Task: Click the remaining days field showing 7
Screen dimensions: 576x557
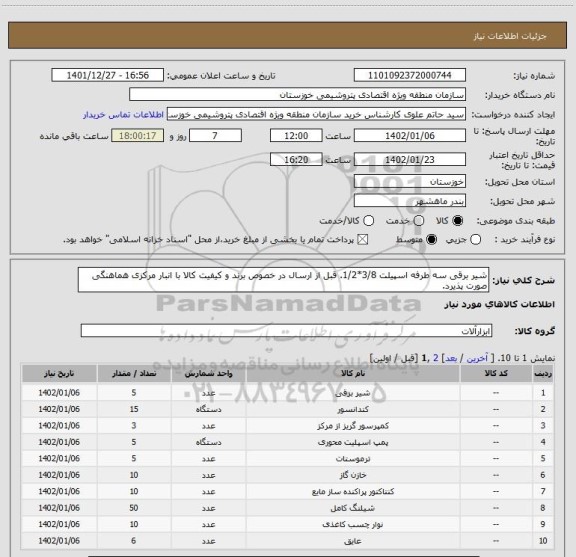Action: pyautogui.click(x=215, y=136)
